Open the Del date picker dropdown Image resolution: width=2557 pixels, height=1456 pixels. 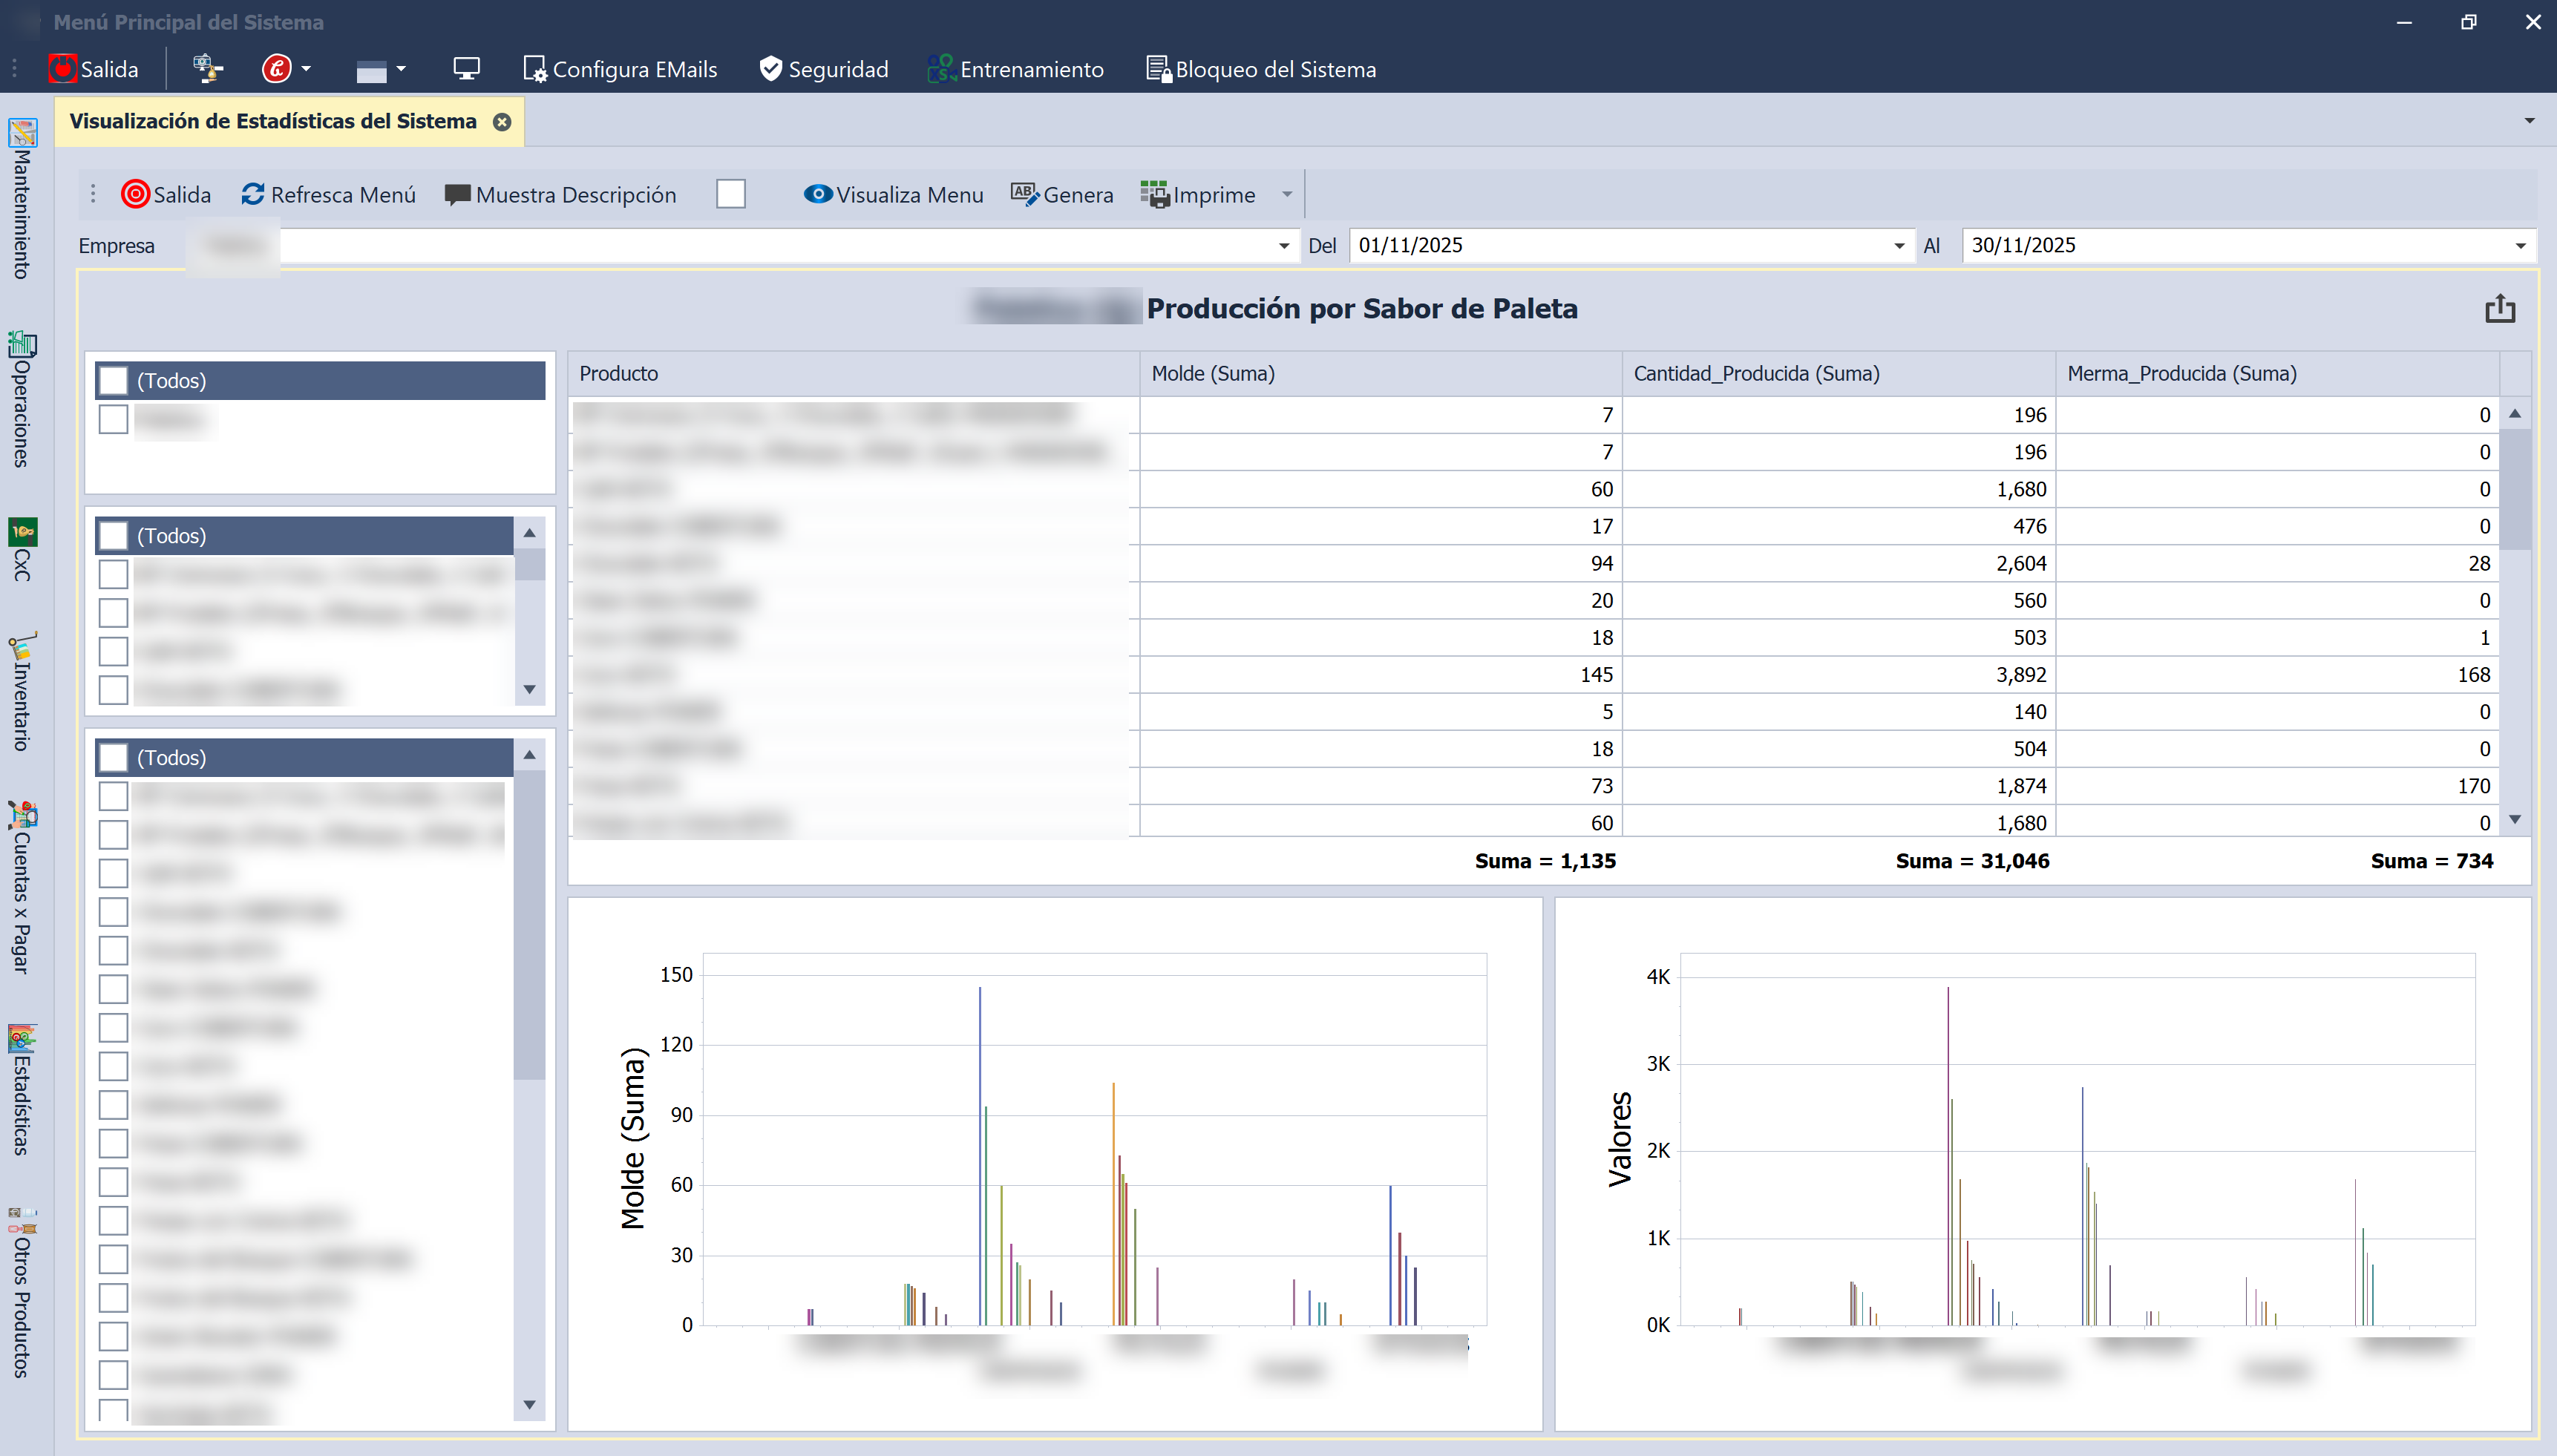tap(1898, 246)
